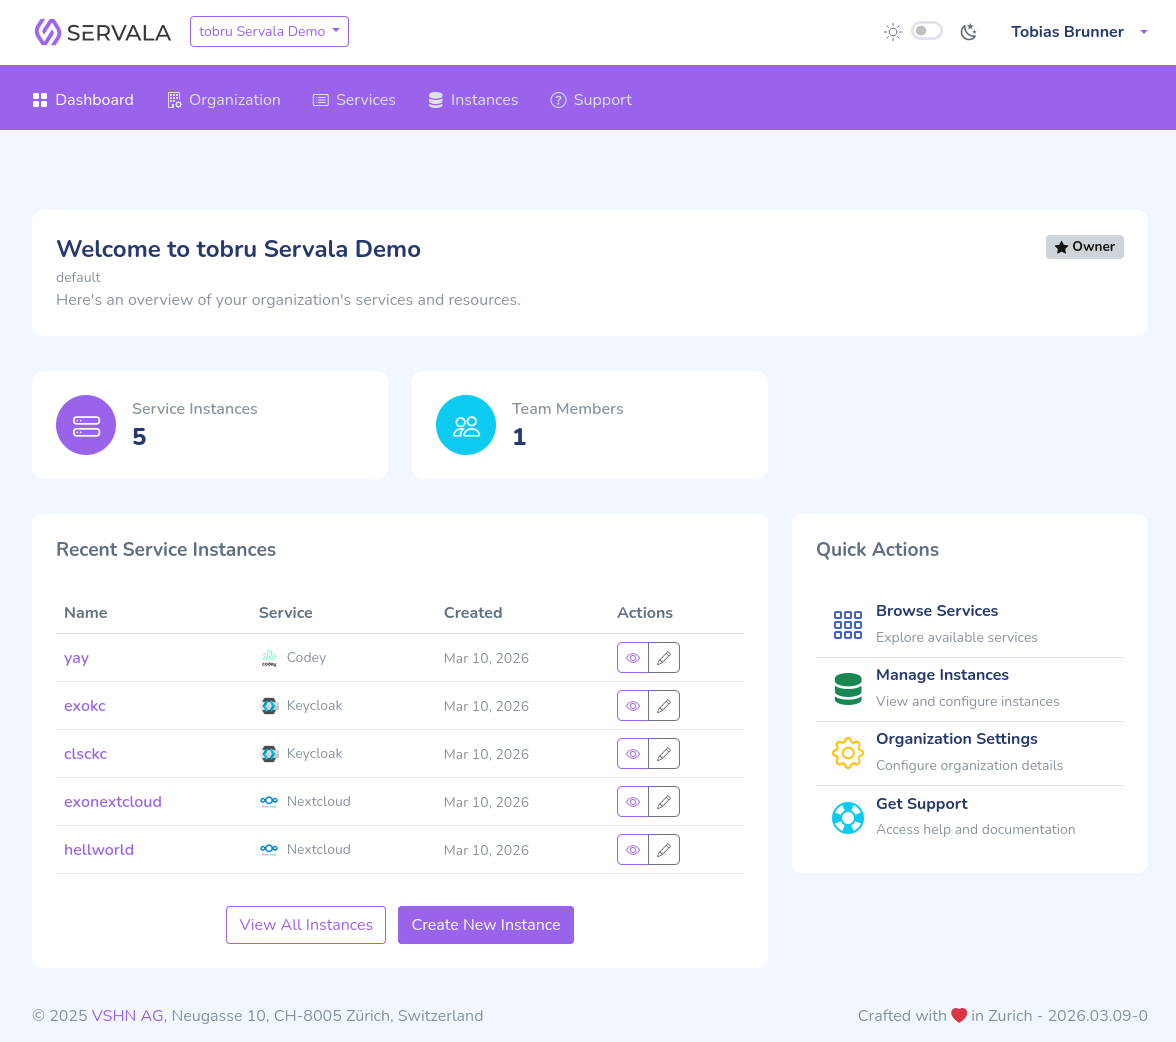This screenshot has width=1176, height=1042.
Task: Click the version text 2026.03.09-0 in footer
Action: [x=1097, y=1016]
